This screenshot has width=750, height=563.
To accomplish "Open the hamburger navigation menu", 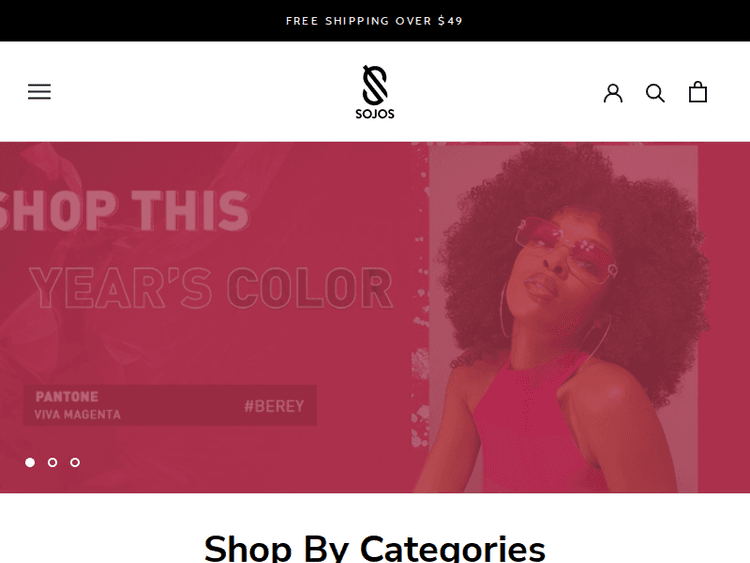I will (39, 91).
